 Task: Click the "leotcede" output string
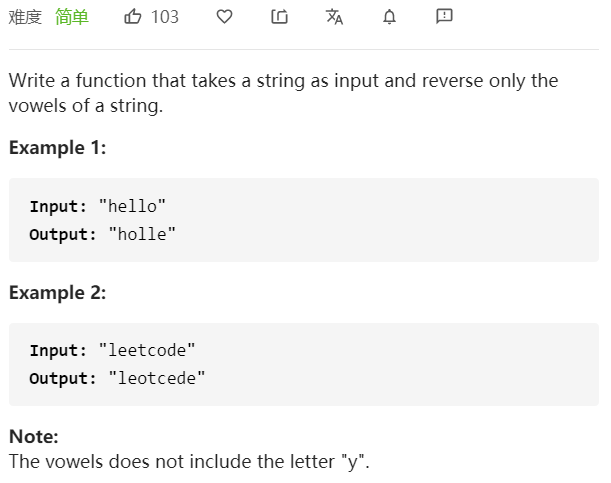point(157,378)
